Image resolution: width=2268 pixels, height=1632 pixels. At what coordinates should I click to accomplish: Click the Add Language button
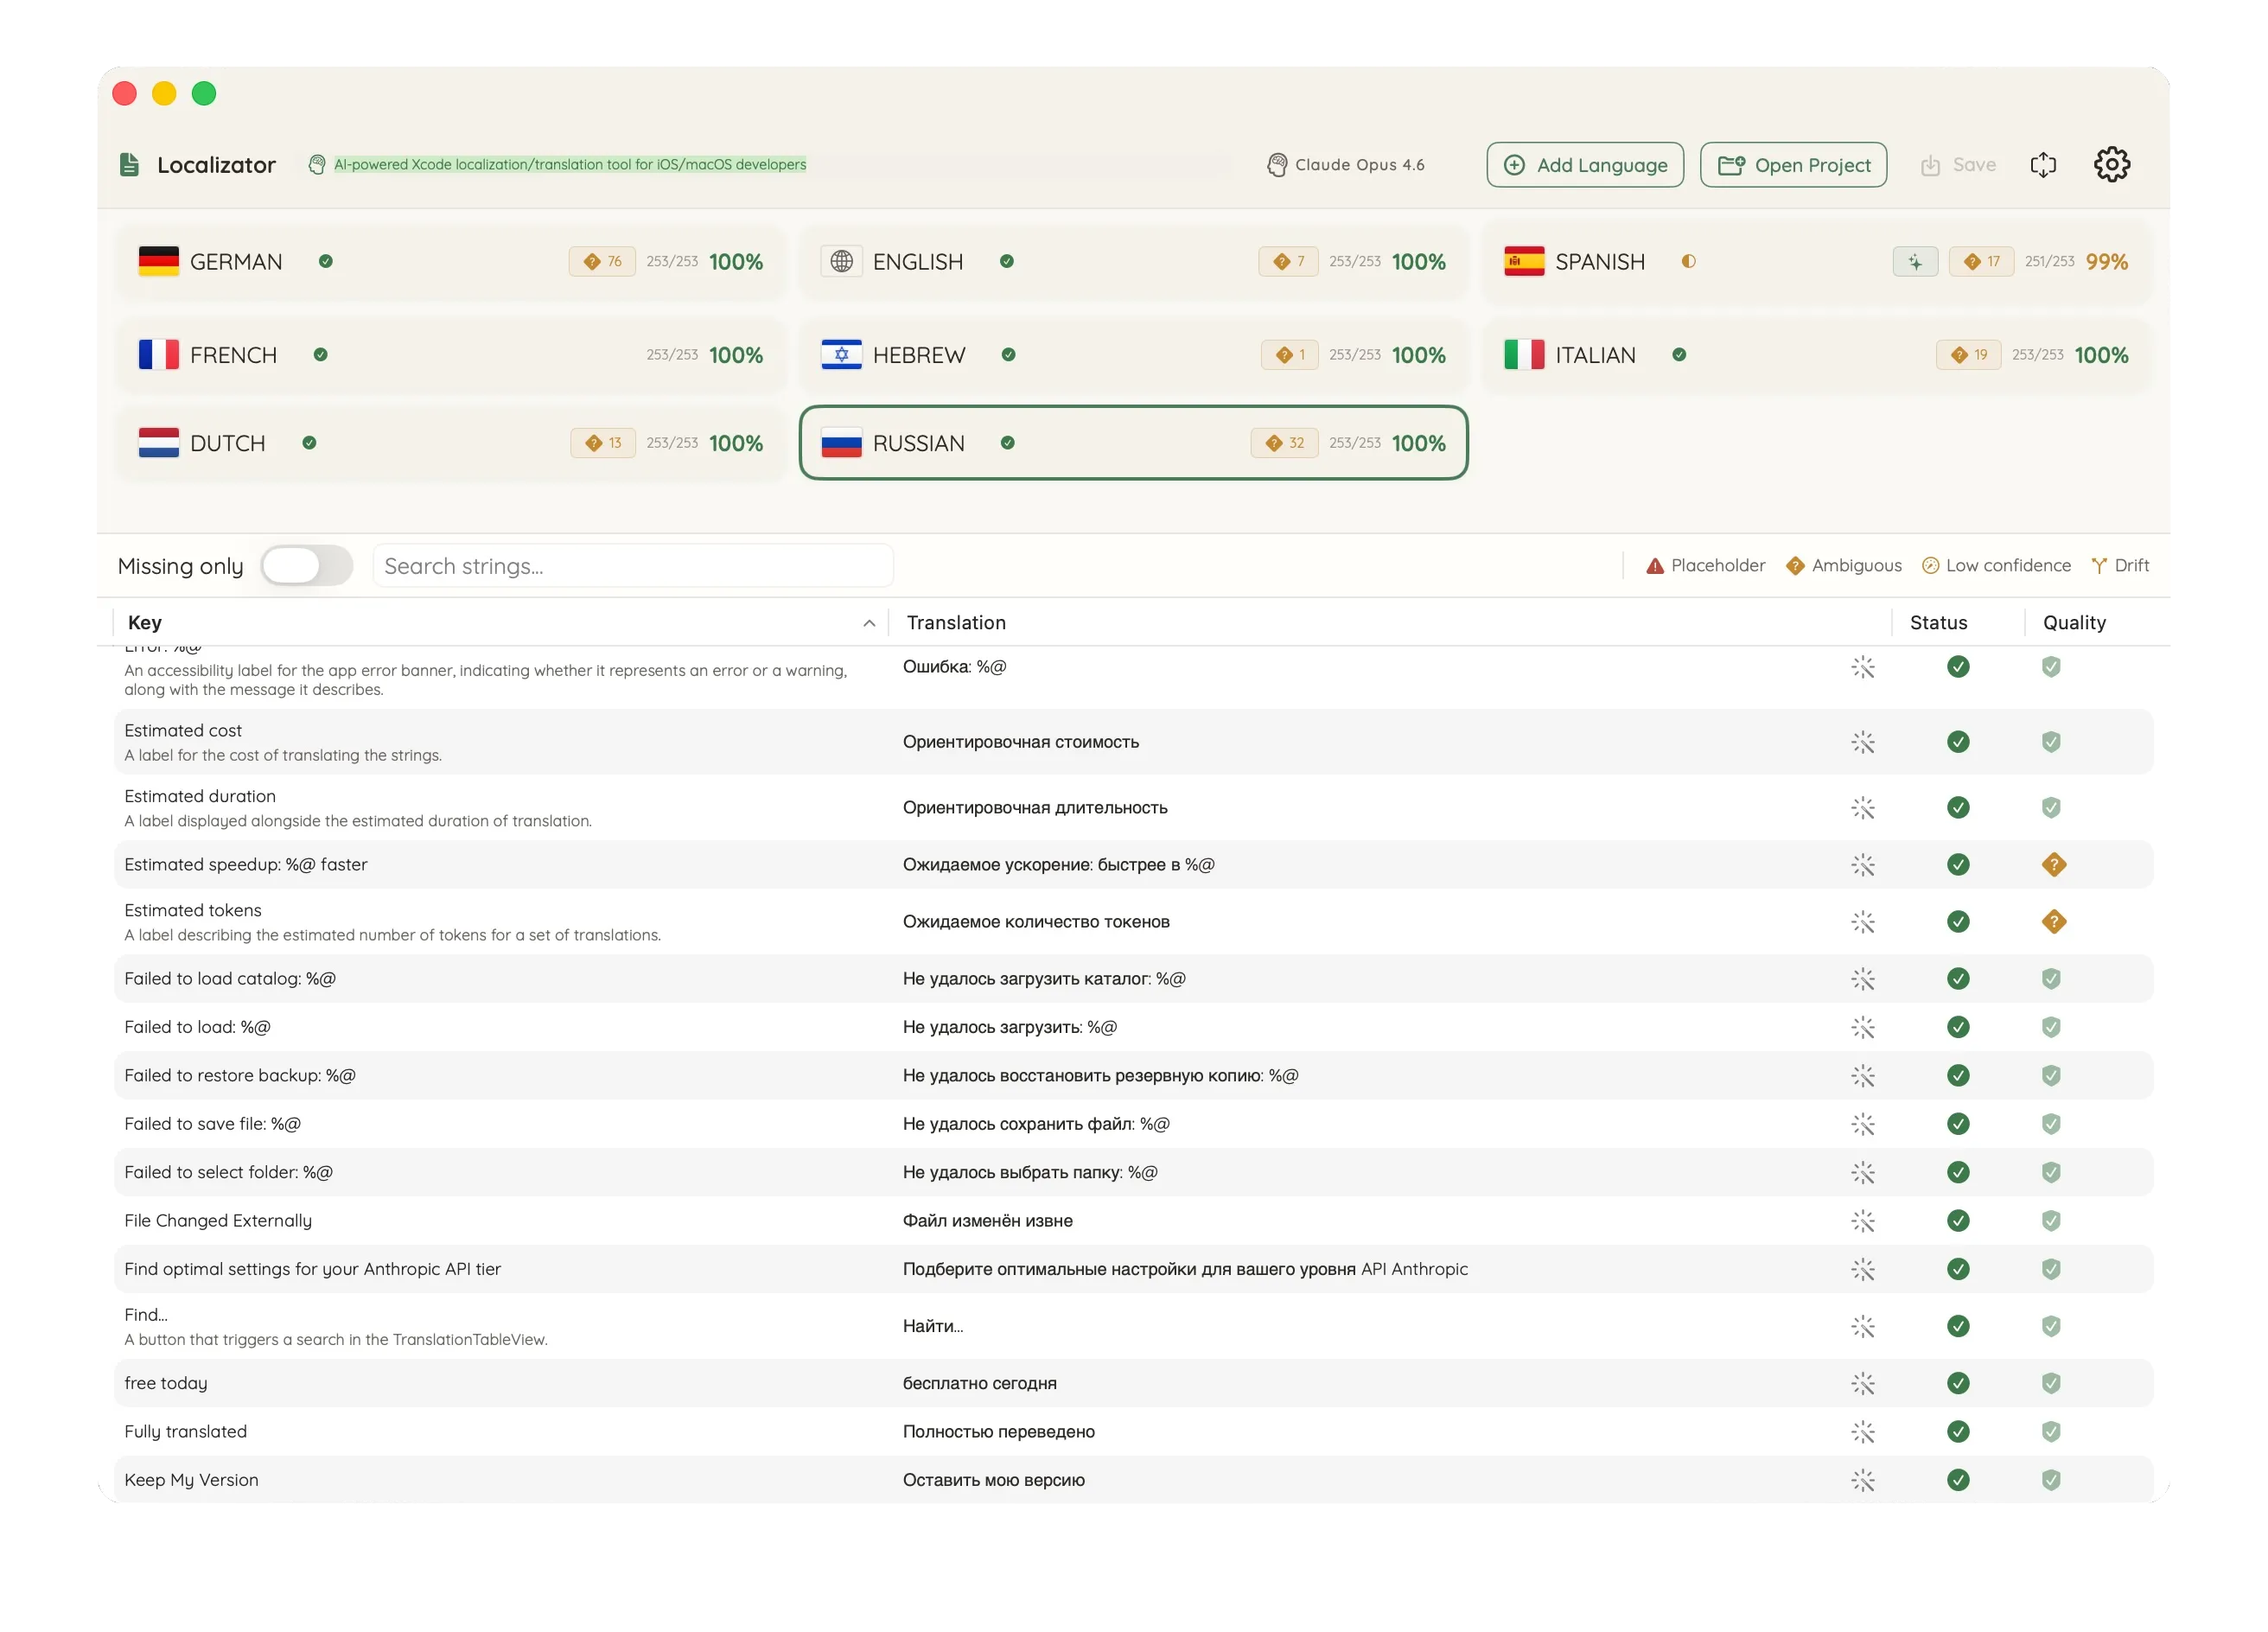(x=1585, y=164)
